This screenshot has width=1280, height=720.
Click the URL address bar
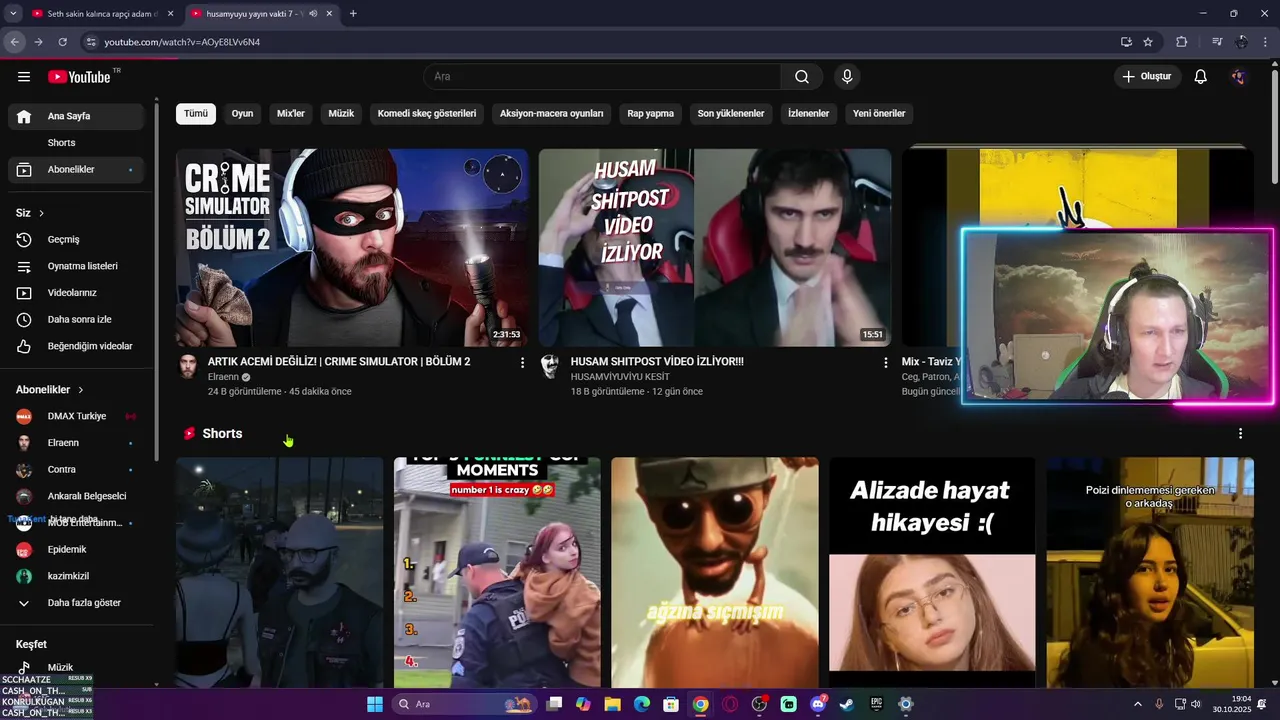pos(600,42)
